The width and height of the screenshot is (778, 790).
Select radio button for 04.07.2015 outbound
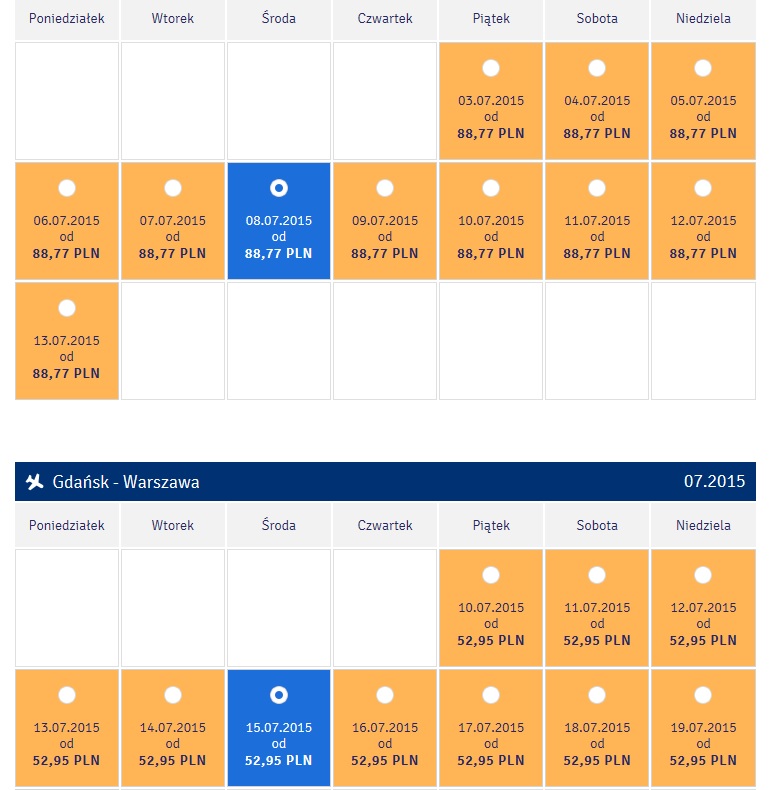pyautogui.click(x=597, y=68)
